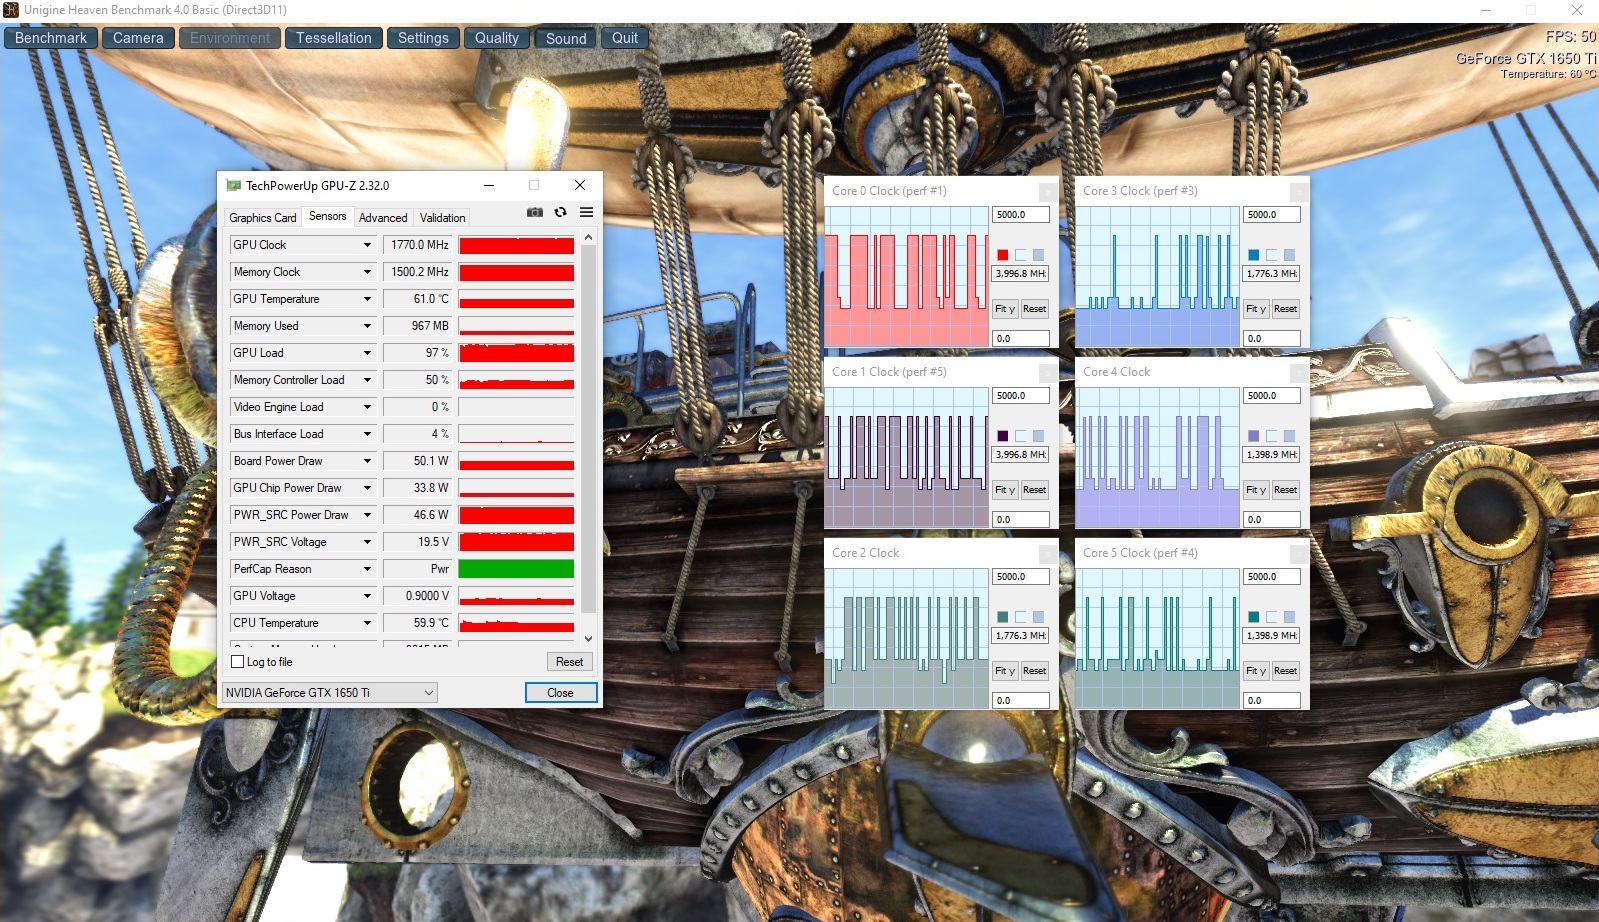Screen dimensions: 1599x922
Task: Open the Camera menu in Heaven
Action: pos(138,38)
